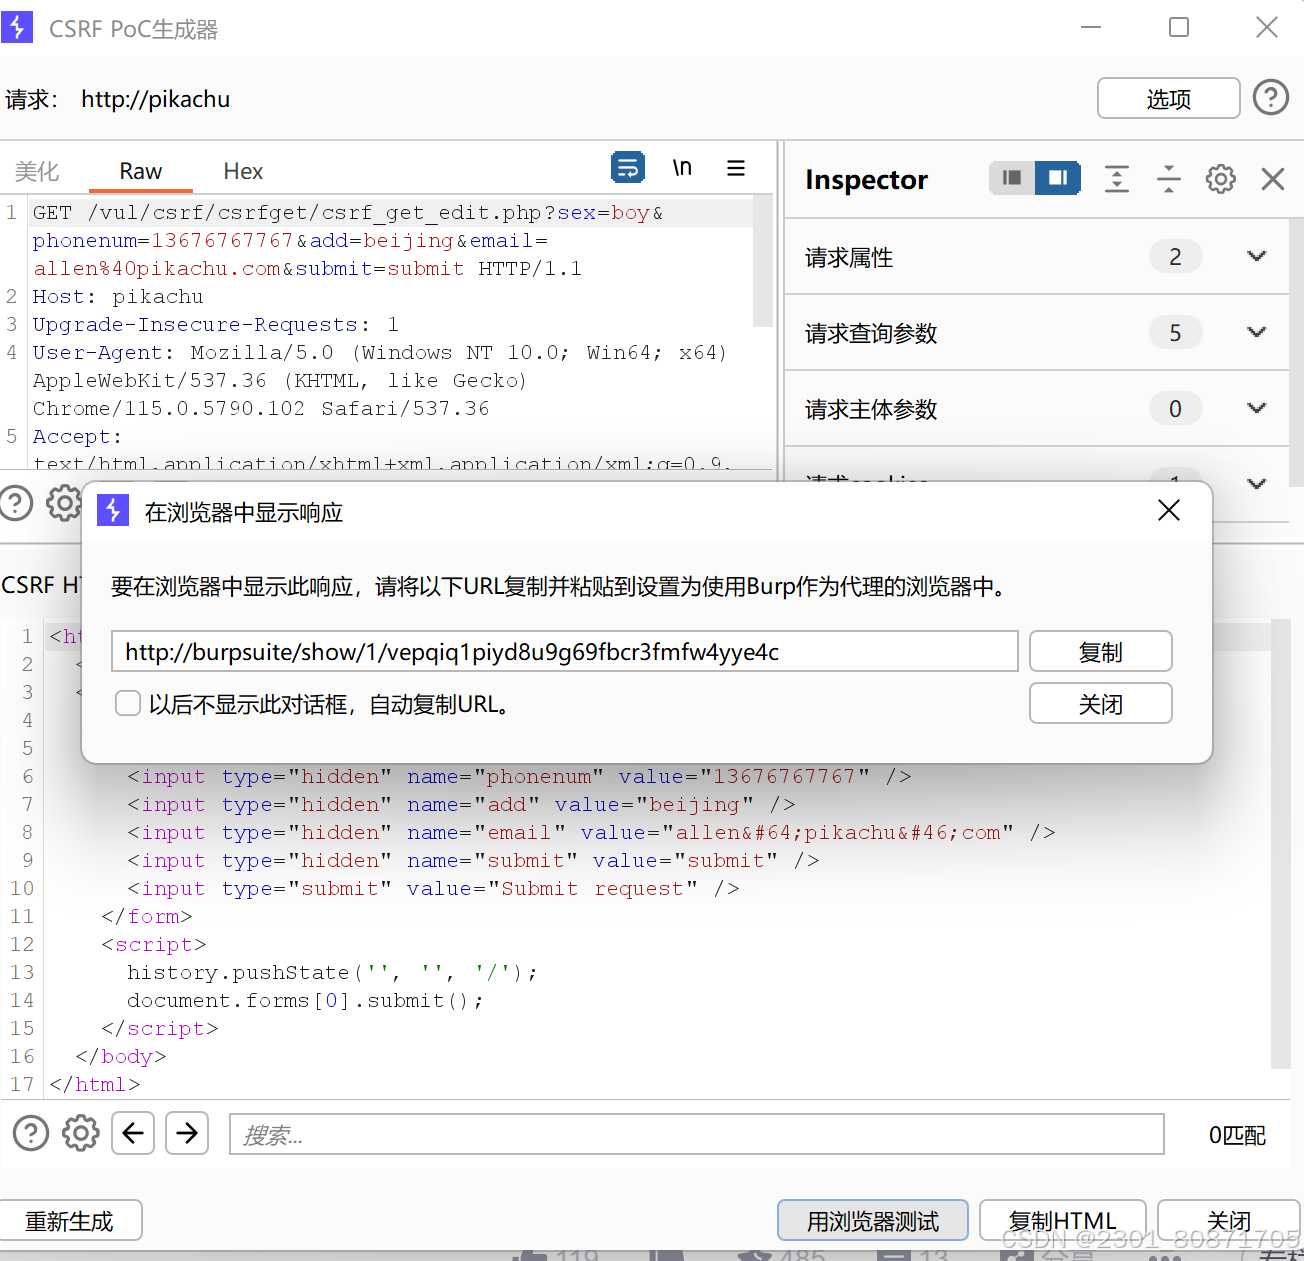The width and height of the screenshot is (1304, 1261).
Task: Collapse all Inspector sections icon
Action: pos(1168,179)
